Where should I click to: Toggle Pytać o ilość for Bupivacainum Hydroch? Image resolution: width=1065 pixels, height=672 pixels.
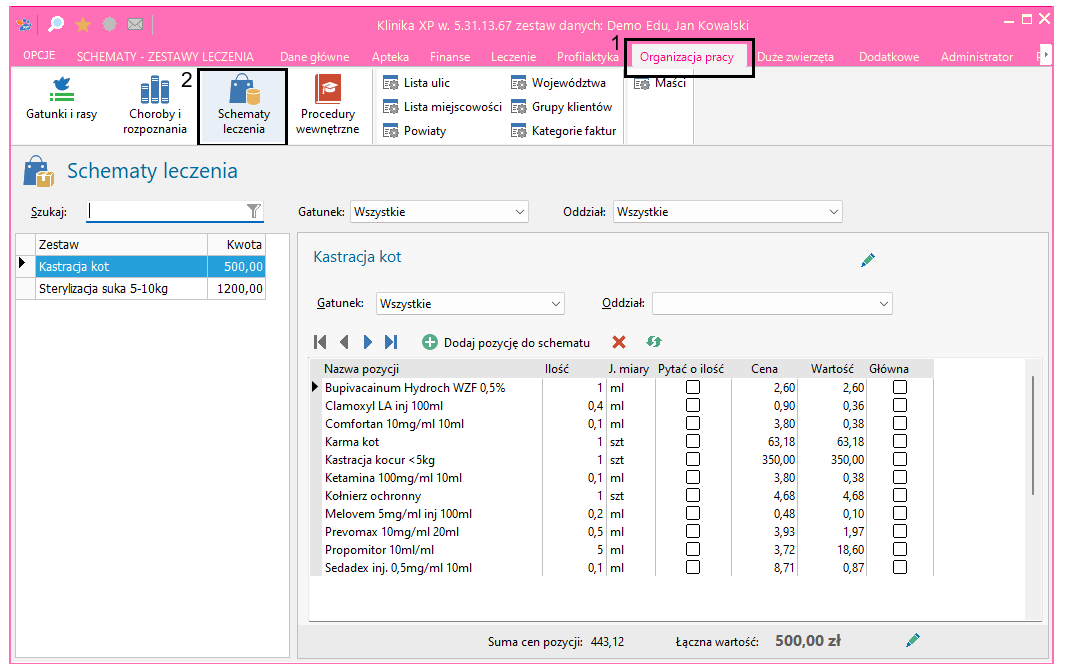[x=693, y=387]
